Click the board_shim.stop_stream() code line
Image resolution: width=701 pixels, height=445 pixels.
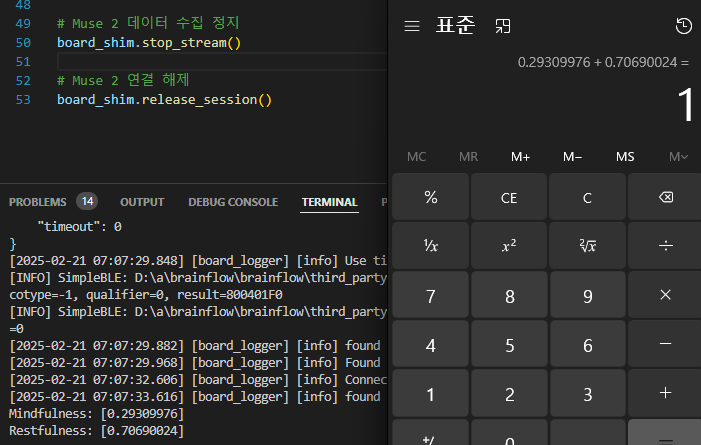pos(149,43)
